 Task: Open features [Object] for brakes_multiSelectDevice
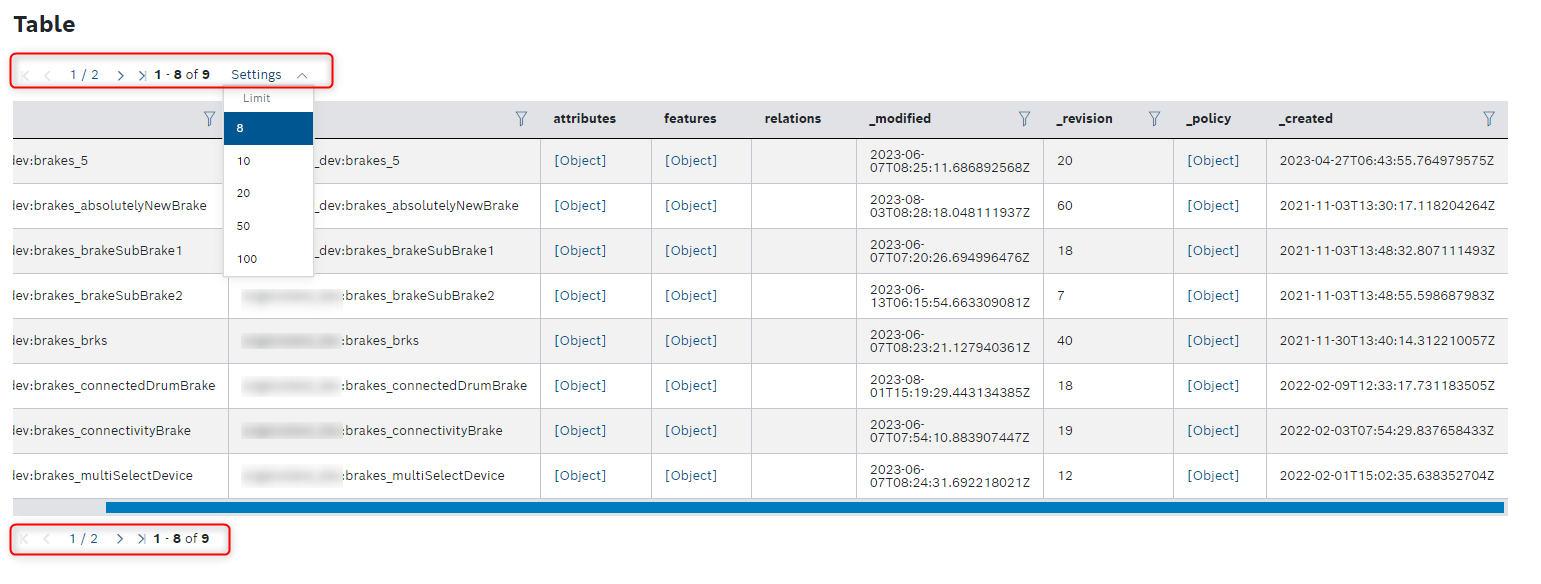(691, 476)
